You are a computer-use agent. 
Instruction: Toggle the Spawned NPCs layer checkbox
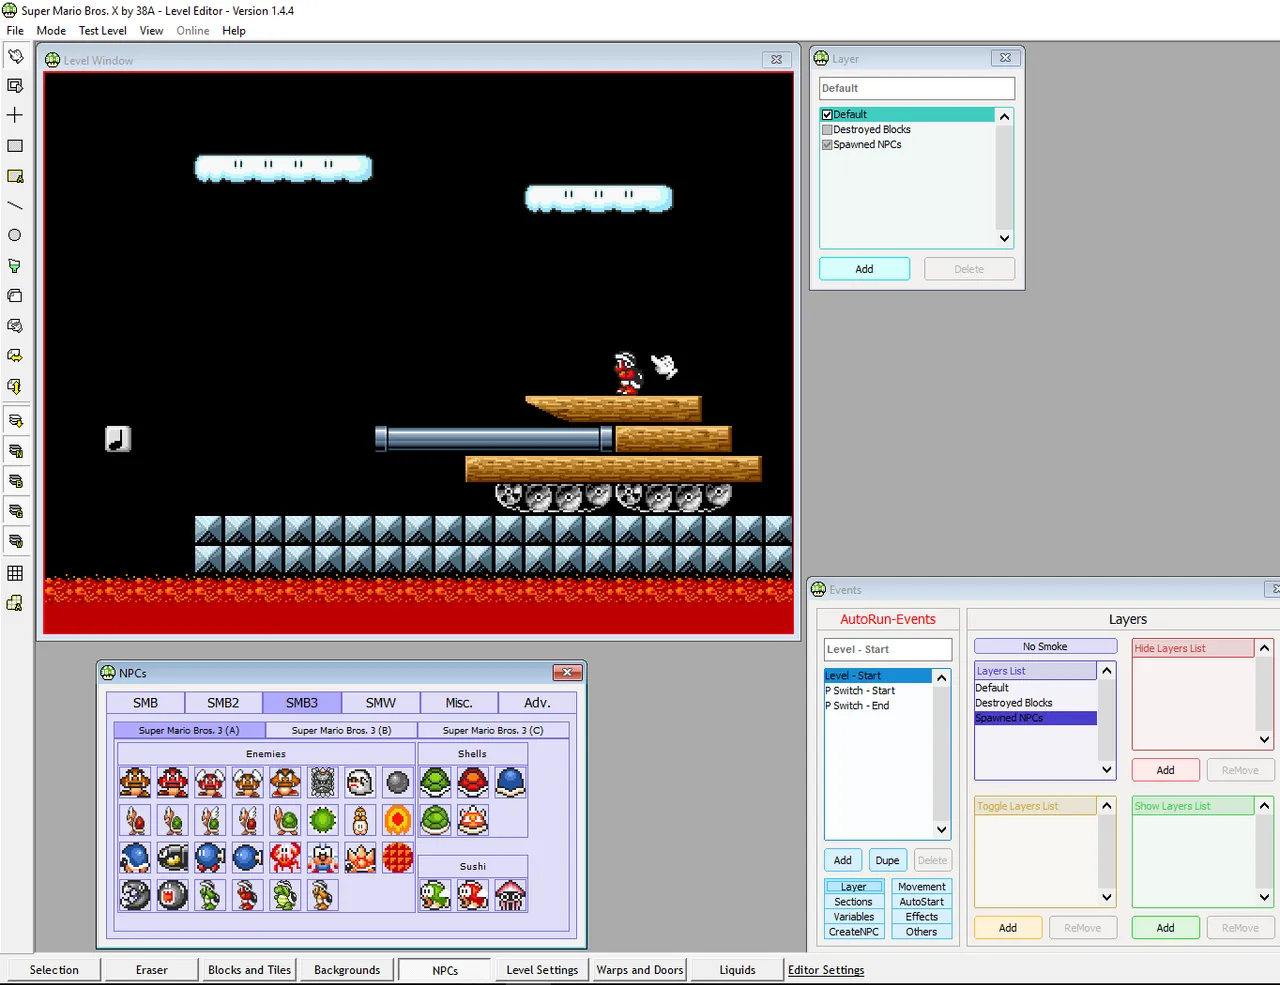[x=827, y=145]
